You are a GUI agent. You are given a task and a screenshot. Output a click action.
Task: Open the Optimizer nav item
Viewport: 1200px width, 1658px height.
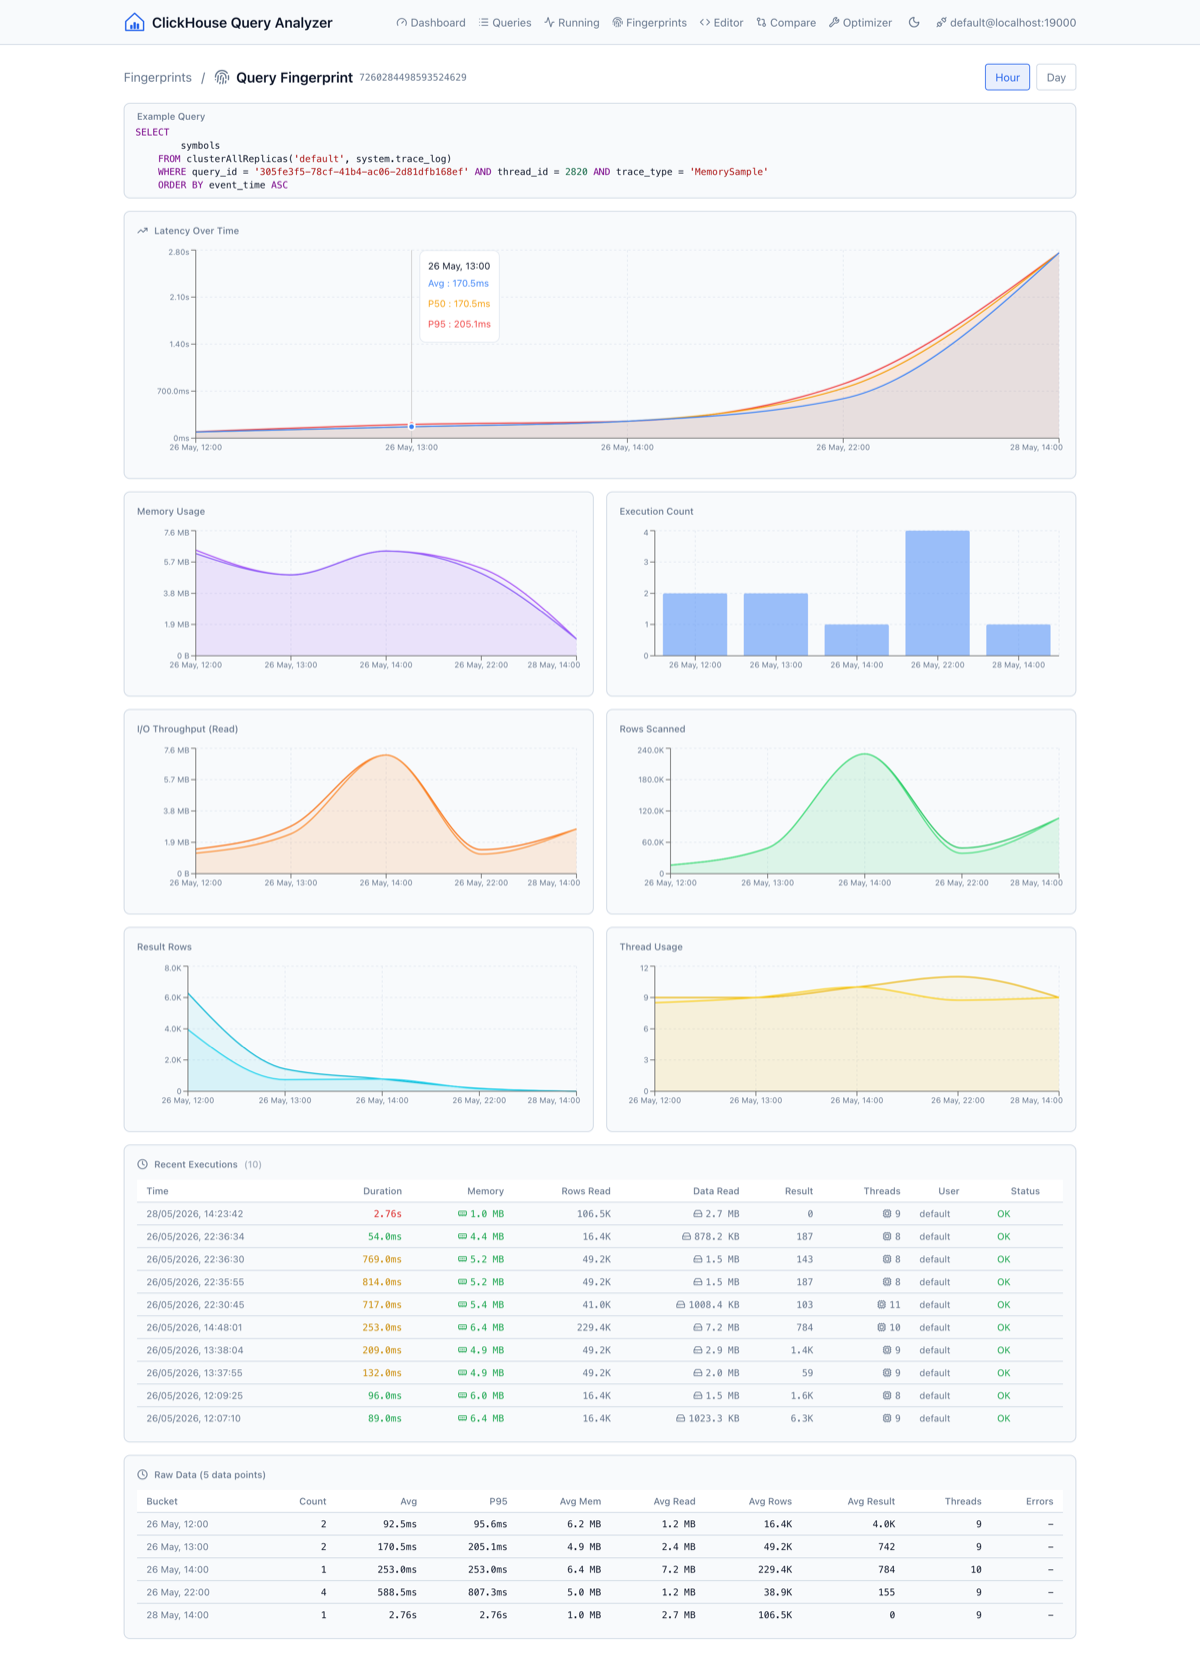(x=860, y=22)
